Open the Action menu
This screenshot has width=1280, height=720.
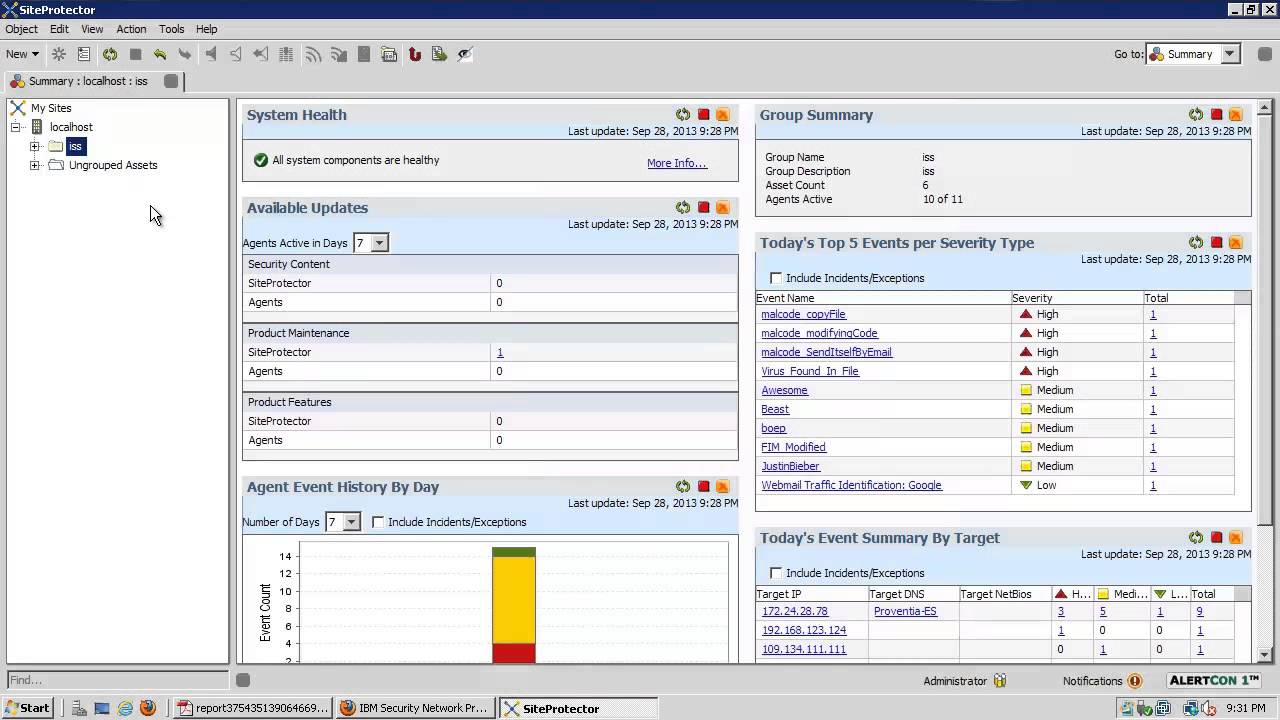click(131, 29)
